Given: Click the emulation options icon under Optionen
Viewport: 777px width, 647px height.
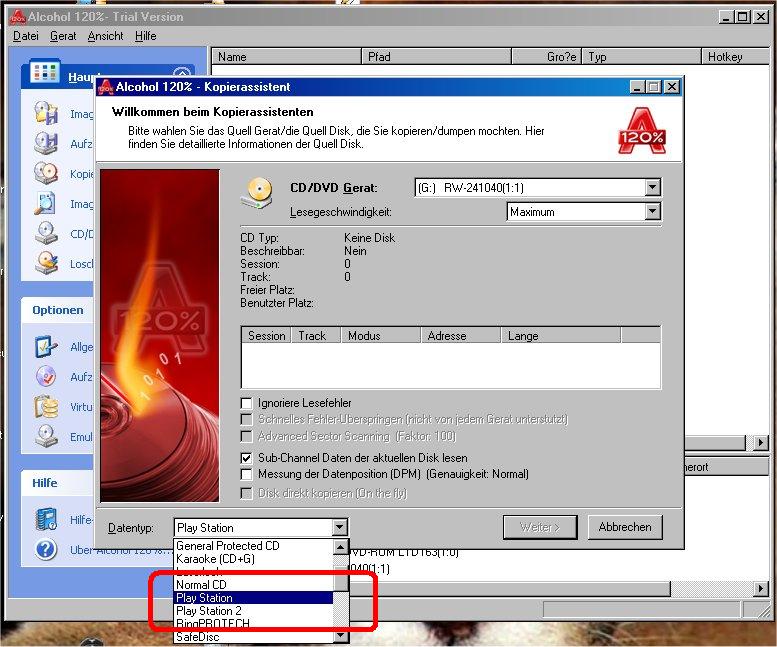Looking at the screenshot, I should click(x=46, y=436).
